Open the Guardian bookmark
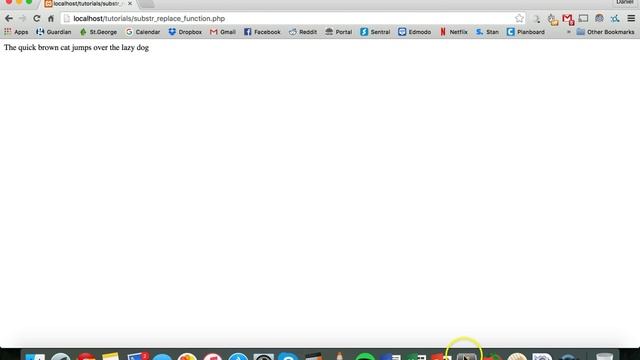Image resolution: width=640 pixels, height=360 pixels. [x=53, y=32]
